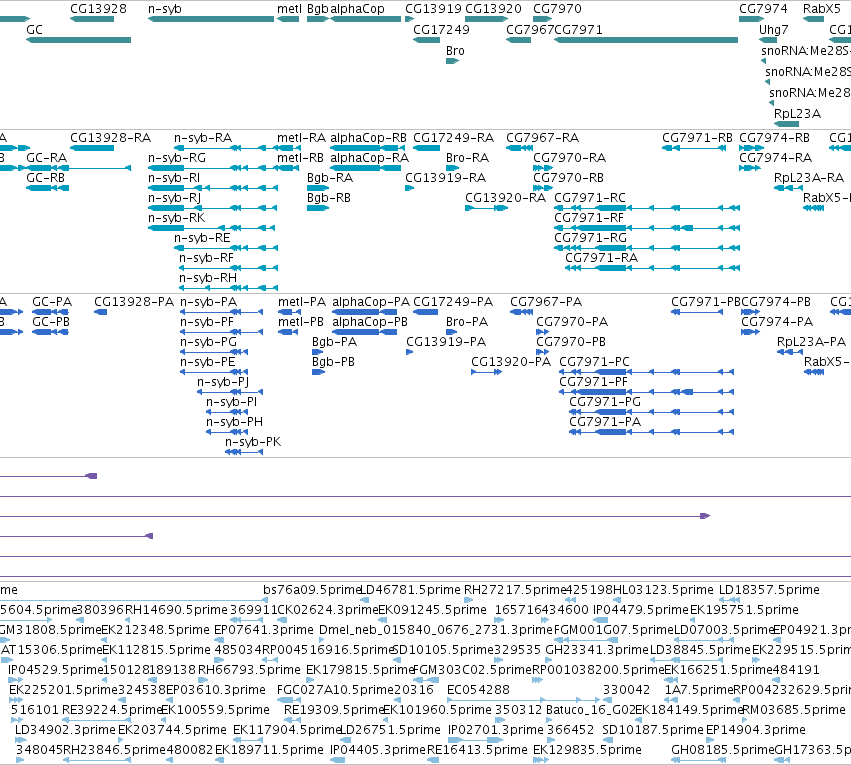The image size is (851, 765).
Task: Click EST IP02701.3prime
Action: pos(496,730)
